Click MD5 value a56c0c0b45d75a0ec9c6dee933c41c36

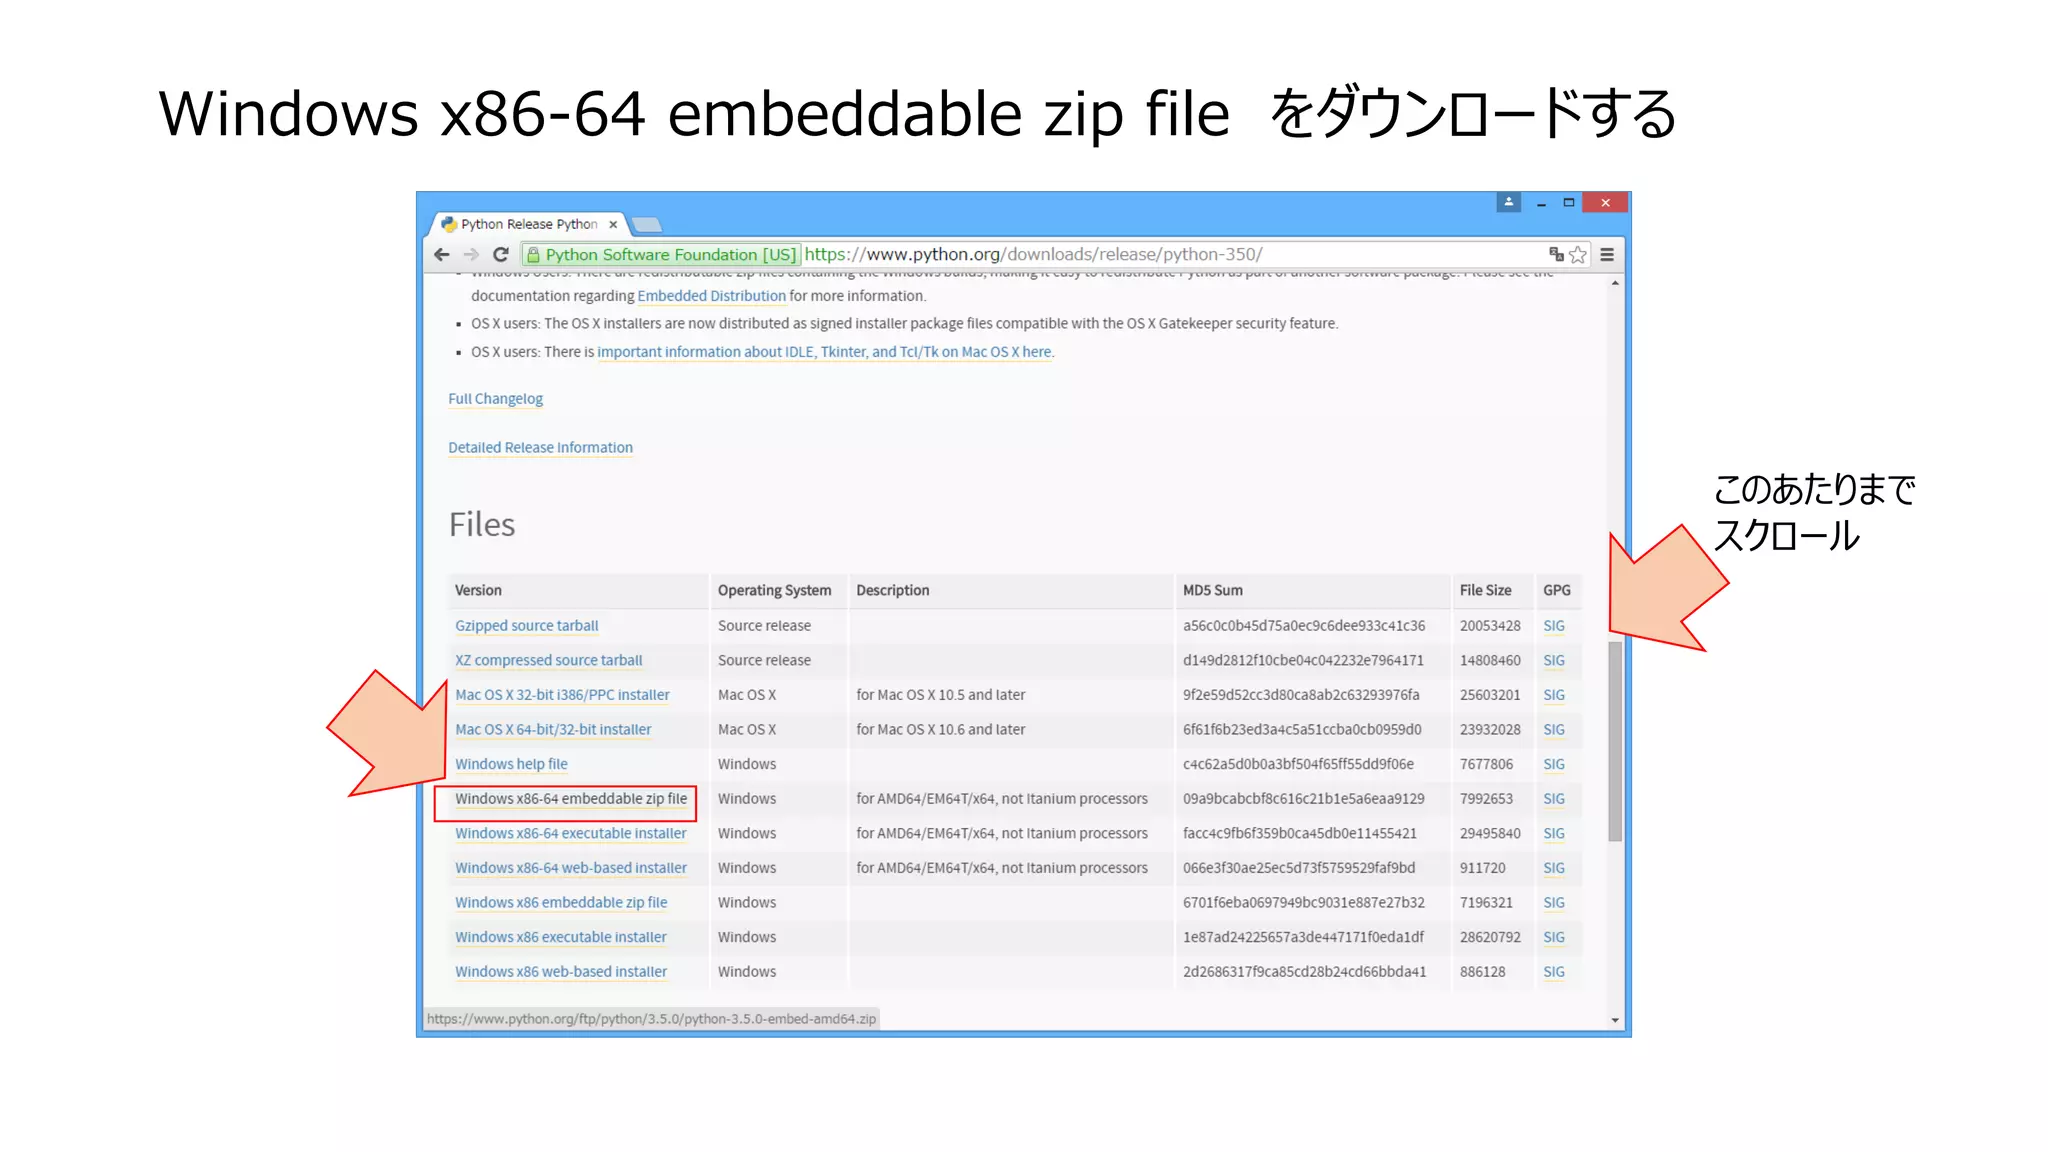(x=1304, y=626)
